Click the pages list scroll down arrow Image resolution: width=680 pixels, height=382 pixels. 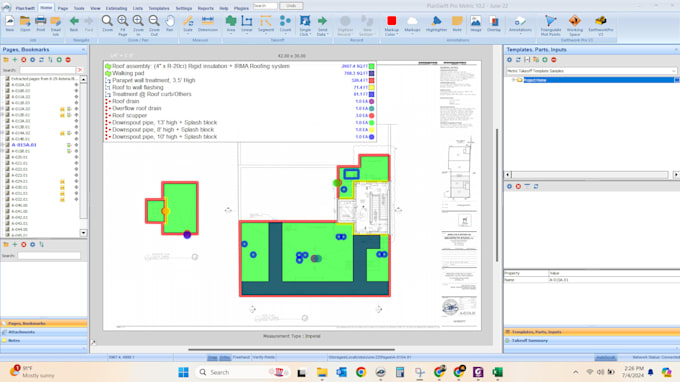coord(83,233)
